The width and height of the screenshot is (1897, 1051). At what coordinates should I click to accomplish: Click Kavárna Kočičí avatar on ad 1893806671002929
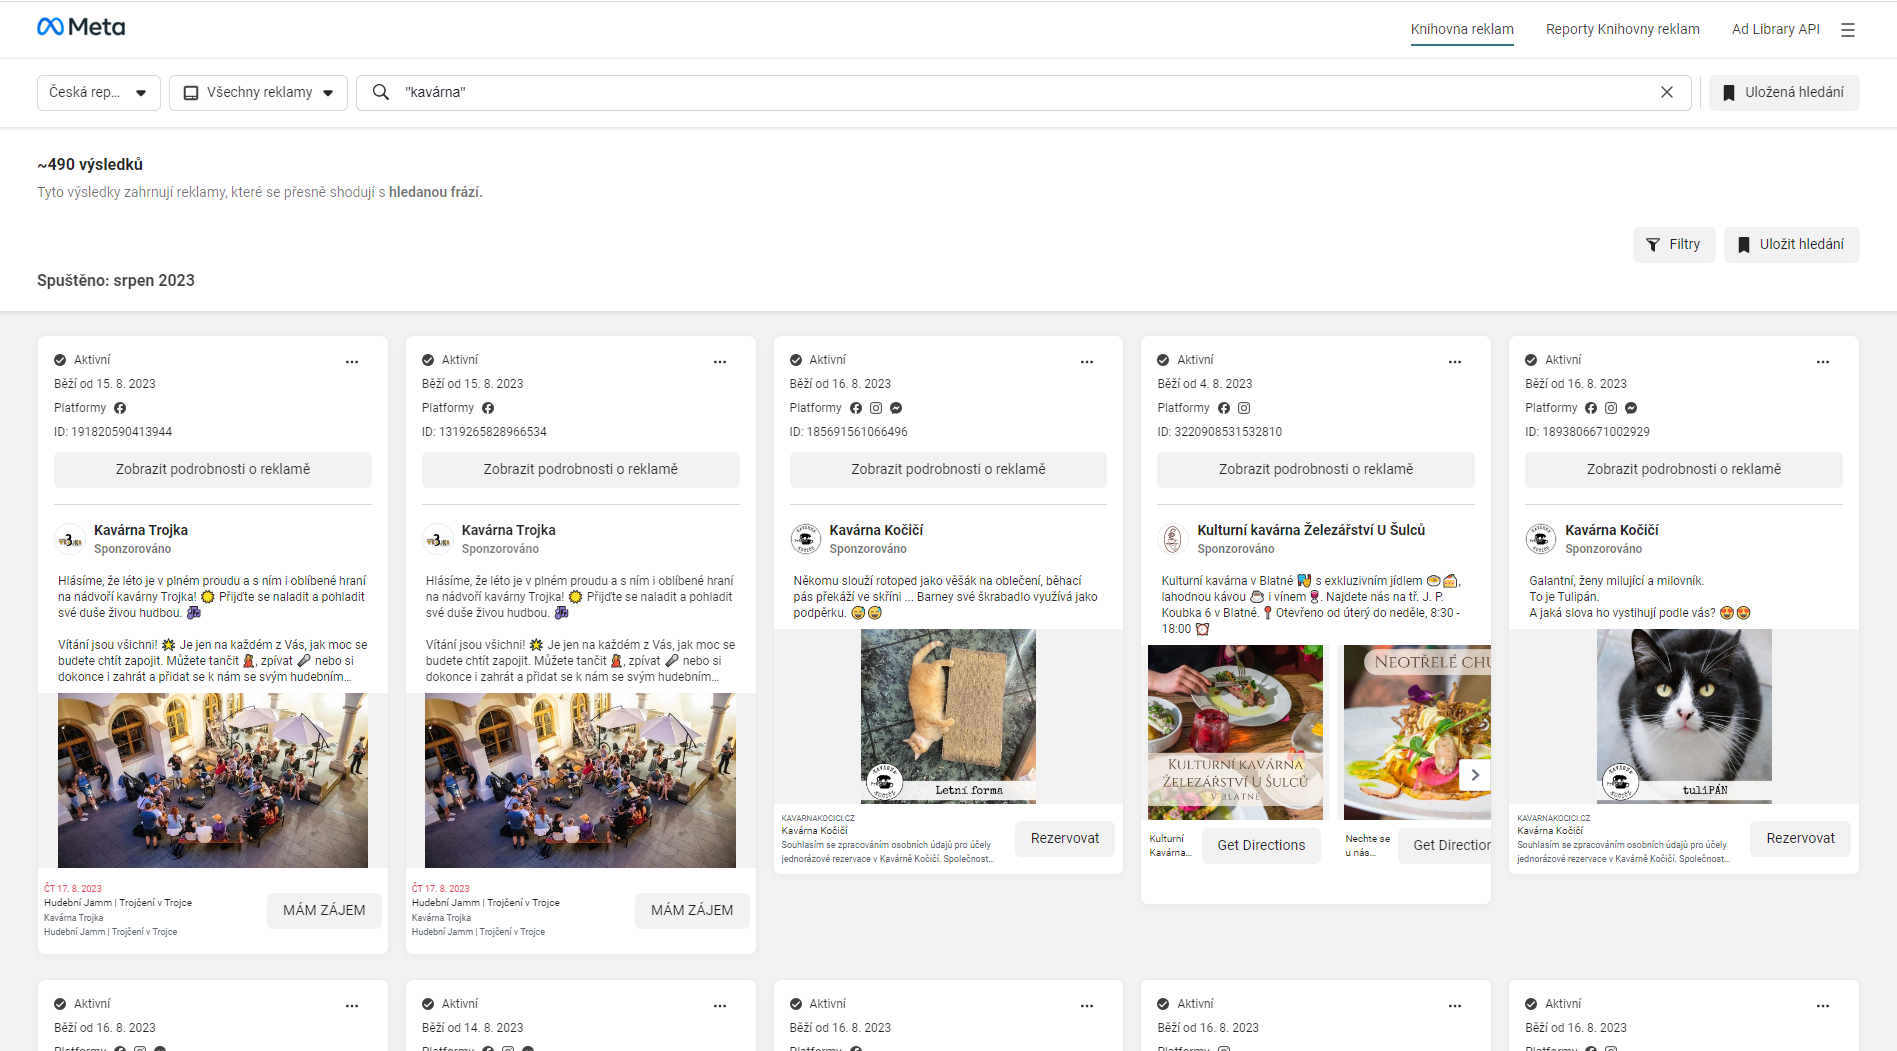(x=1541, y=539)
